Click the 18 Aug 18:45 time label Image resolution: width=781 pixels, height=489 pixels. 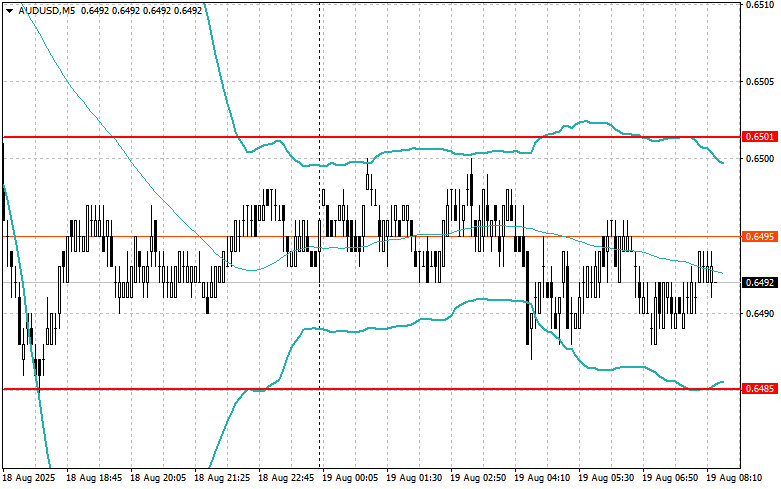tap(94, 478)
